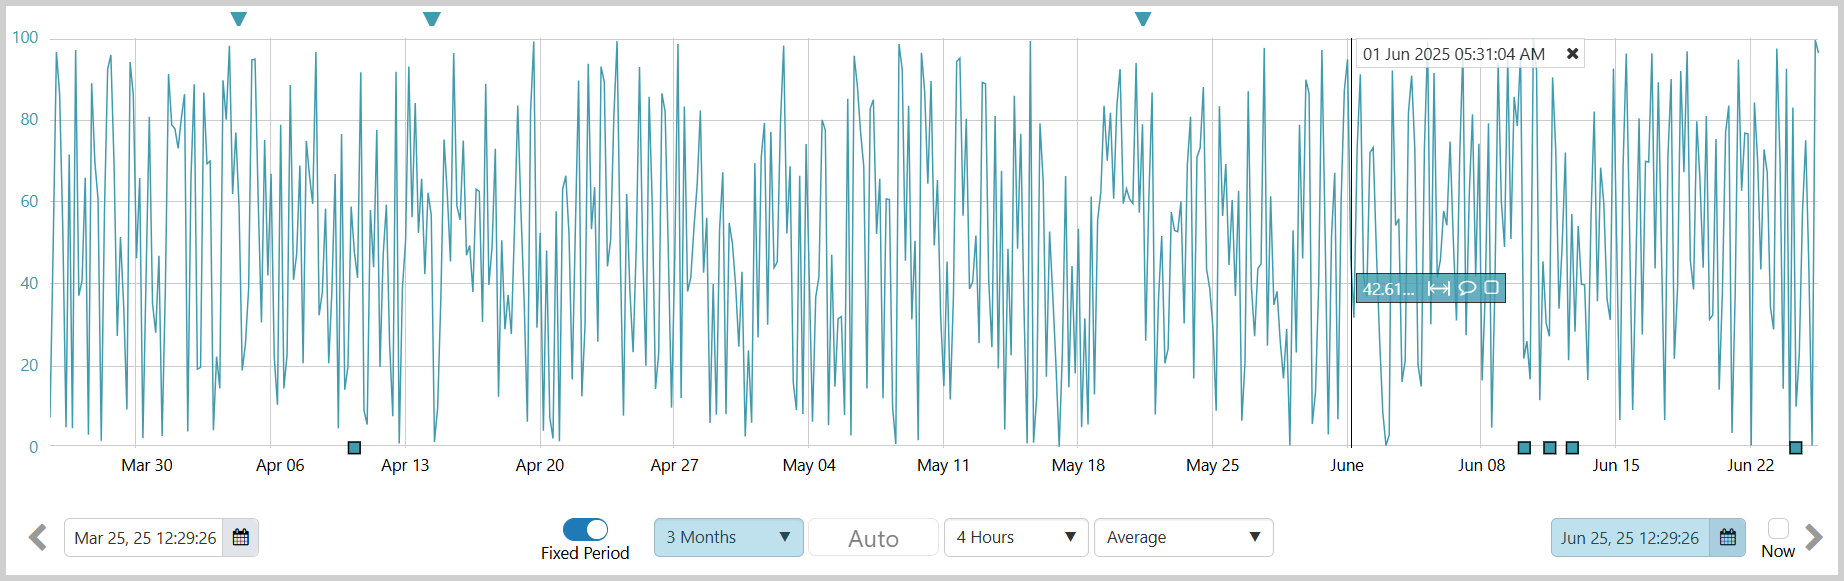Image resolution: width=1844 pixels, height=581 pixels.
Task: Close the cursor timestamp tooltip
Action: 1572,54
